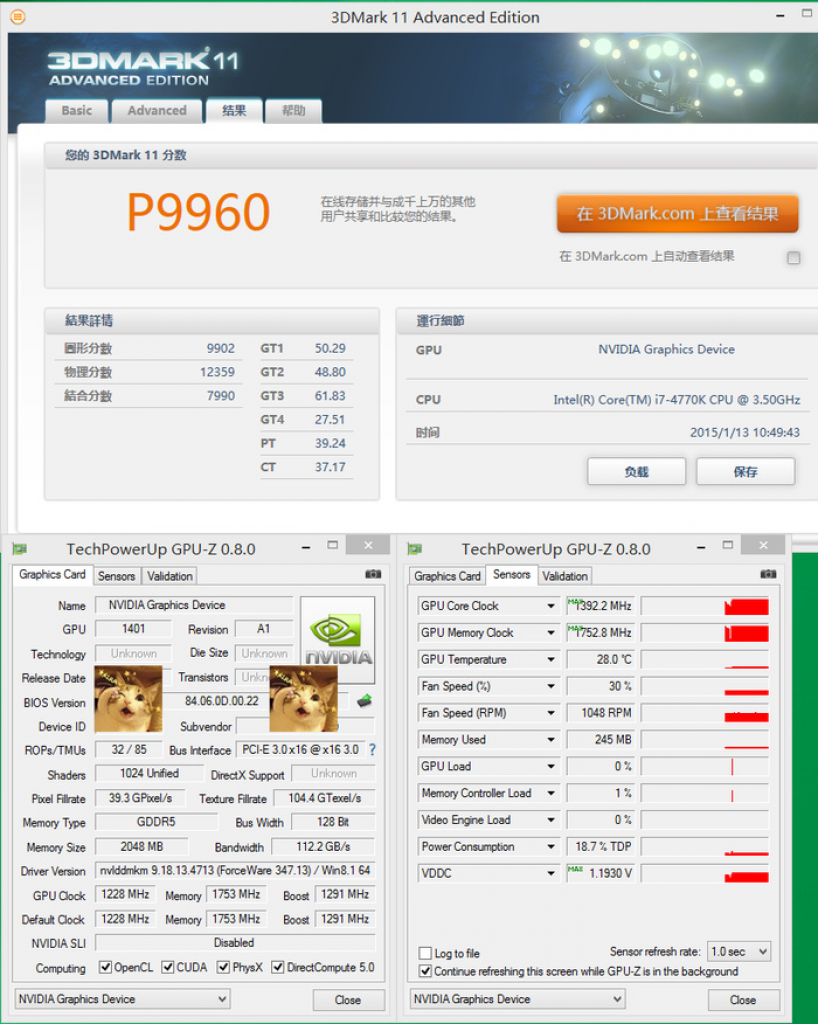Click the GPU Core Clock red history graph
This screenshot has height=1024, width=818.
(705, 606)
